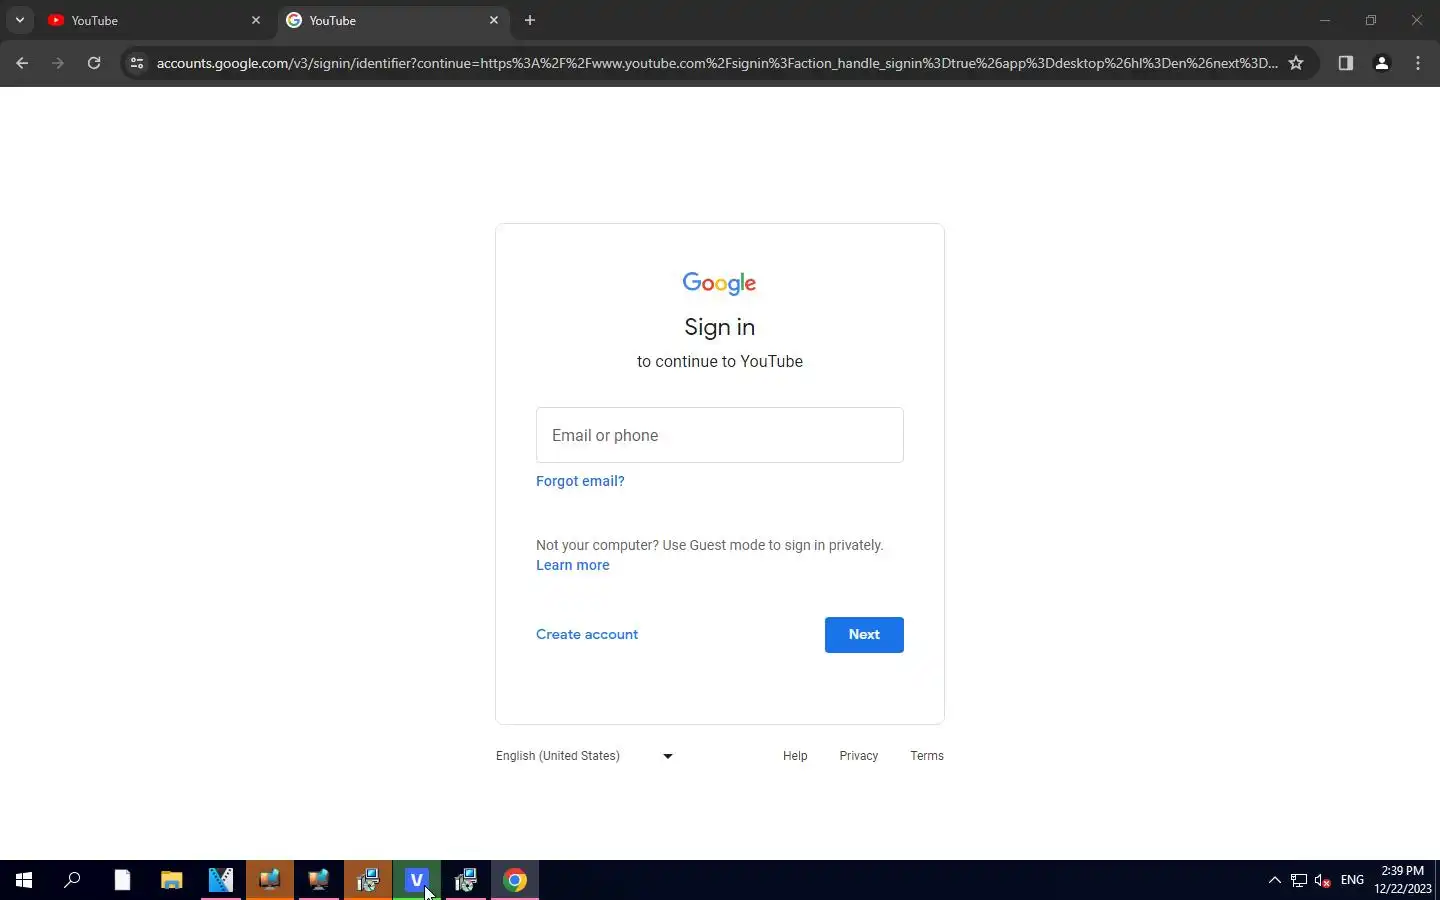Open taskbar search magnifier
The width and height of the screenshot is (1440, 900).
pyautogui.click(x=72, y=880)
